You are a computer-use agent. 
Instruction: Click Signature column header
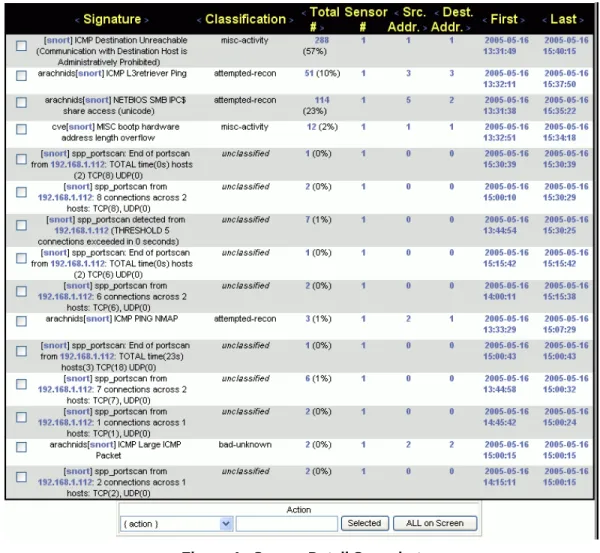click(112, 20)
